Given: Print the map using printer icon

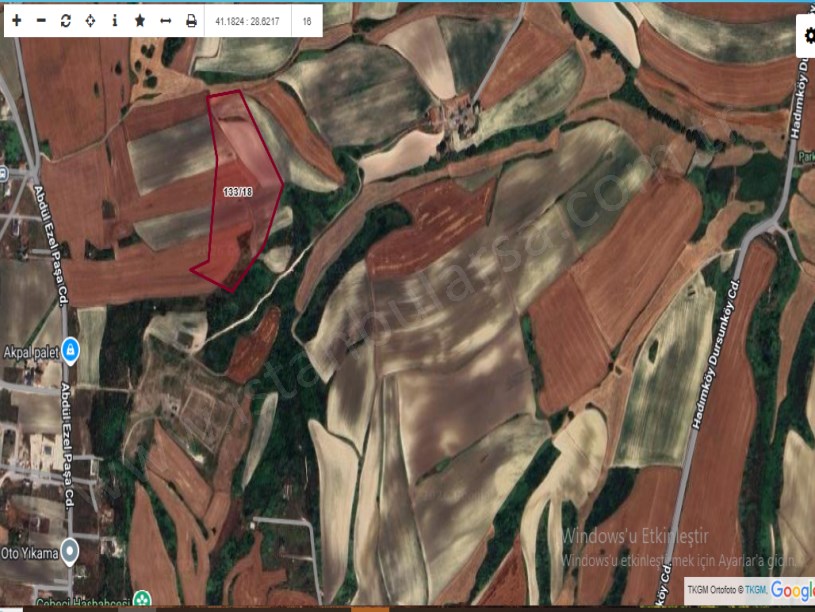Looking at the screenshot, I should pyautogui.click(x=191, y=20).
